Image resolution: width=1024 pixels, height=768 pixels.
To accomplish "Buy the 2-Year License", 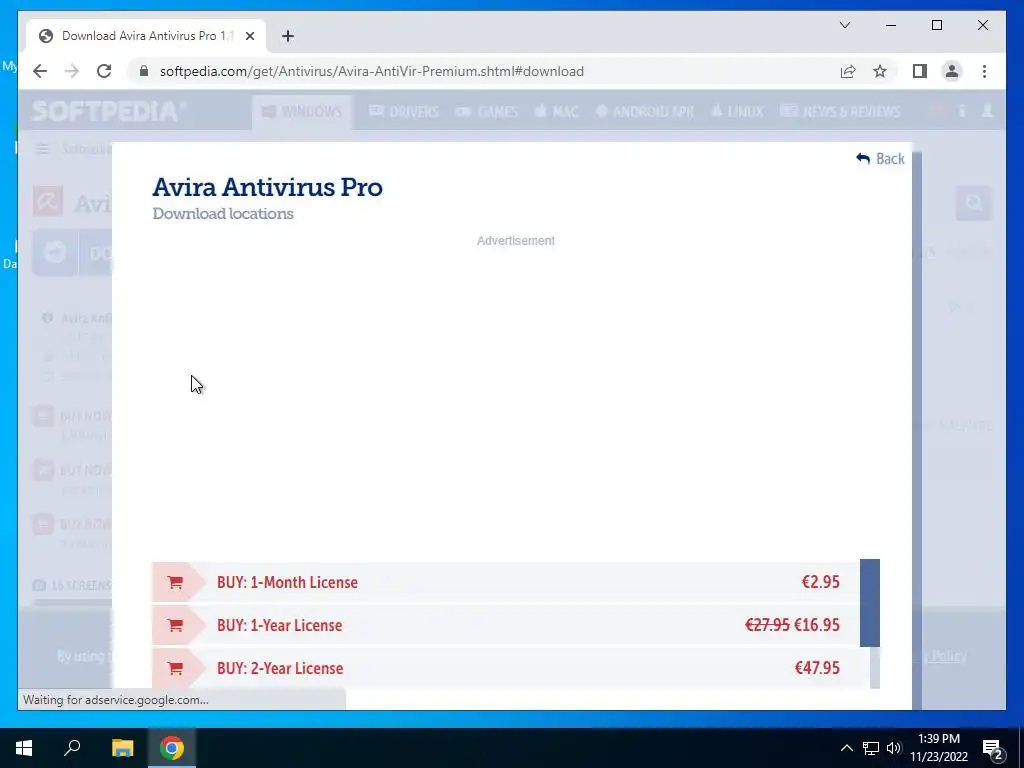I will [506, 668].
